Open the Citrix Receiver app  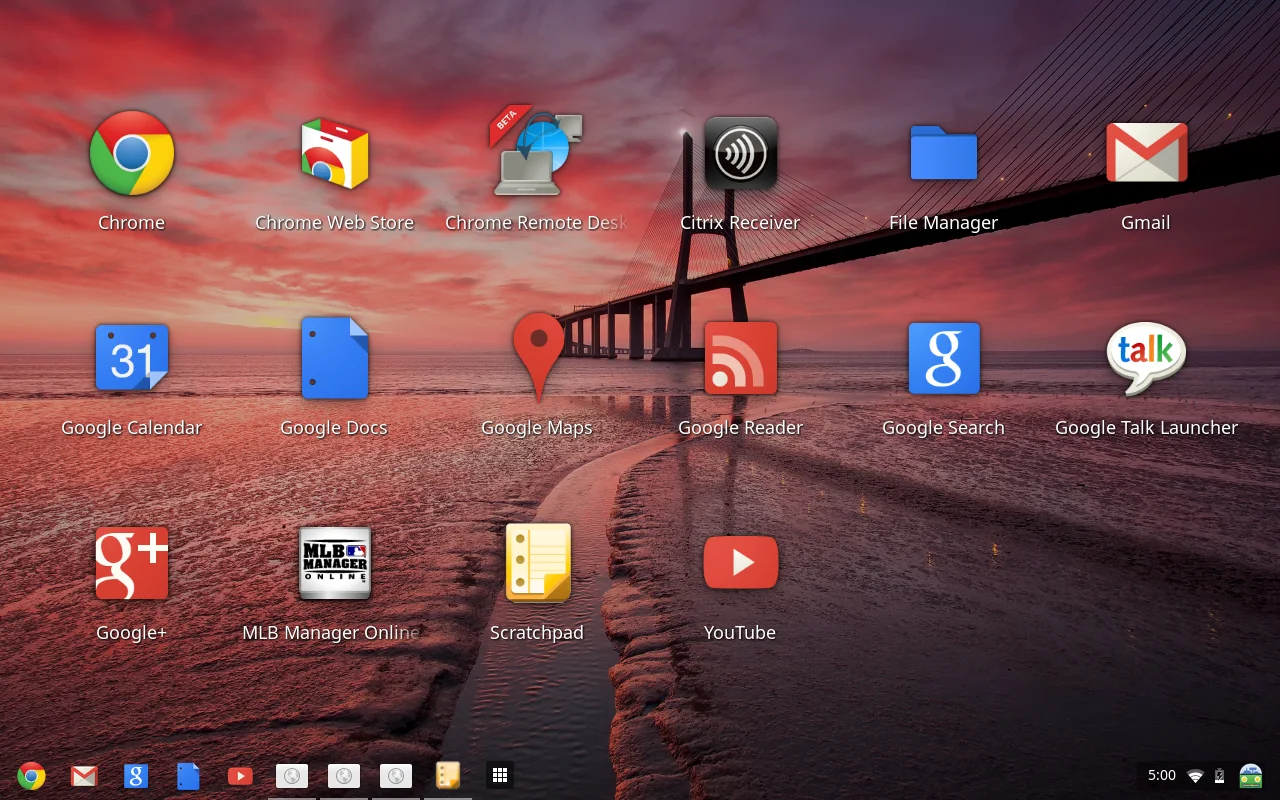click(741, 153)
